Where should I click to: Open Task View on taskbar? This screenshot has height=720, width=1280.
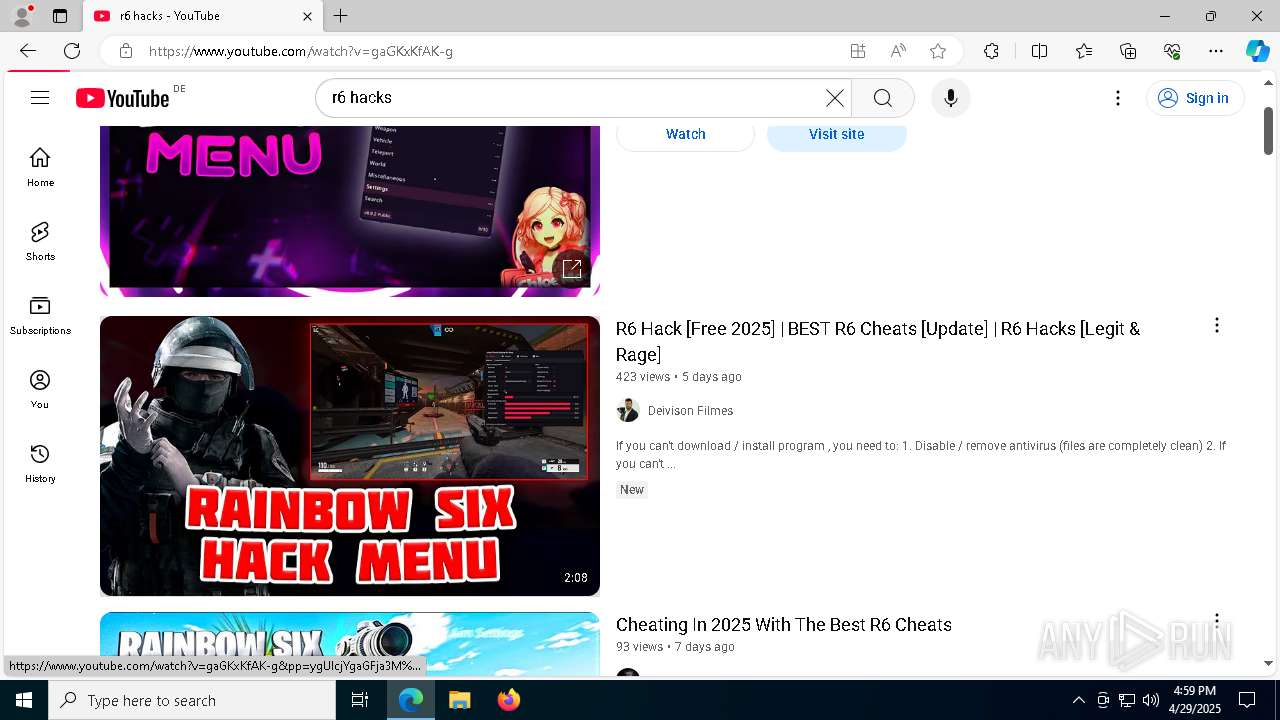click(360, 700)
